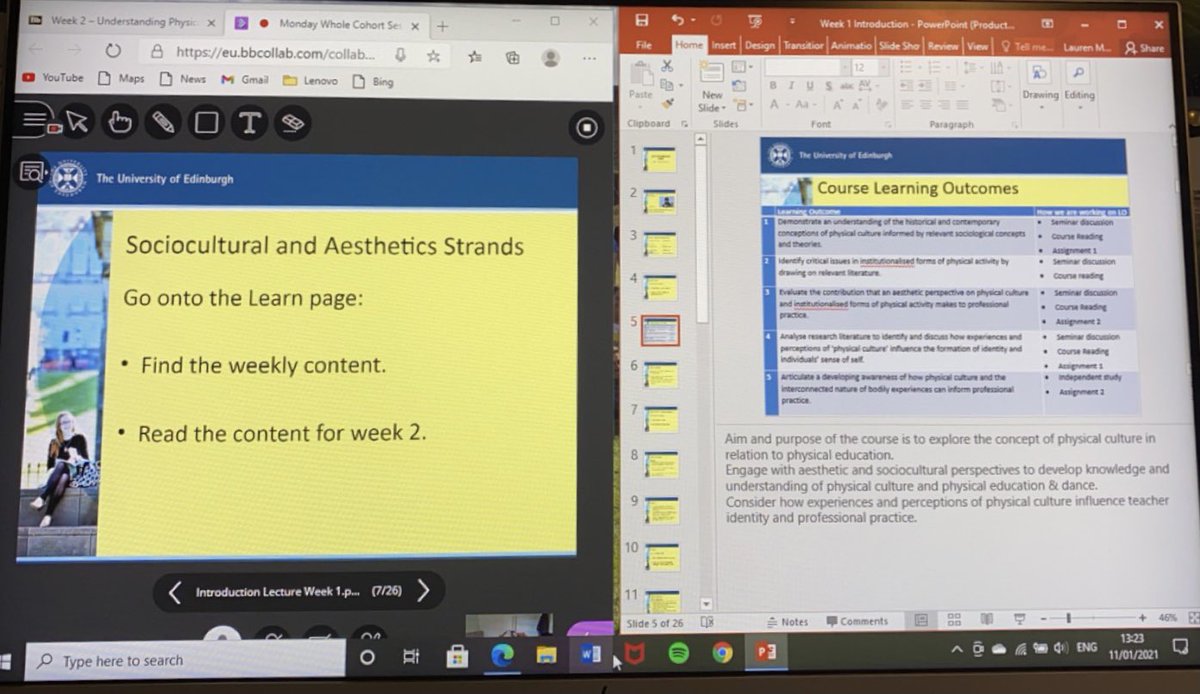
Task: Open Spotify from the taskbar
Action: [x=678, y=654]
